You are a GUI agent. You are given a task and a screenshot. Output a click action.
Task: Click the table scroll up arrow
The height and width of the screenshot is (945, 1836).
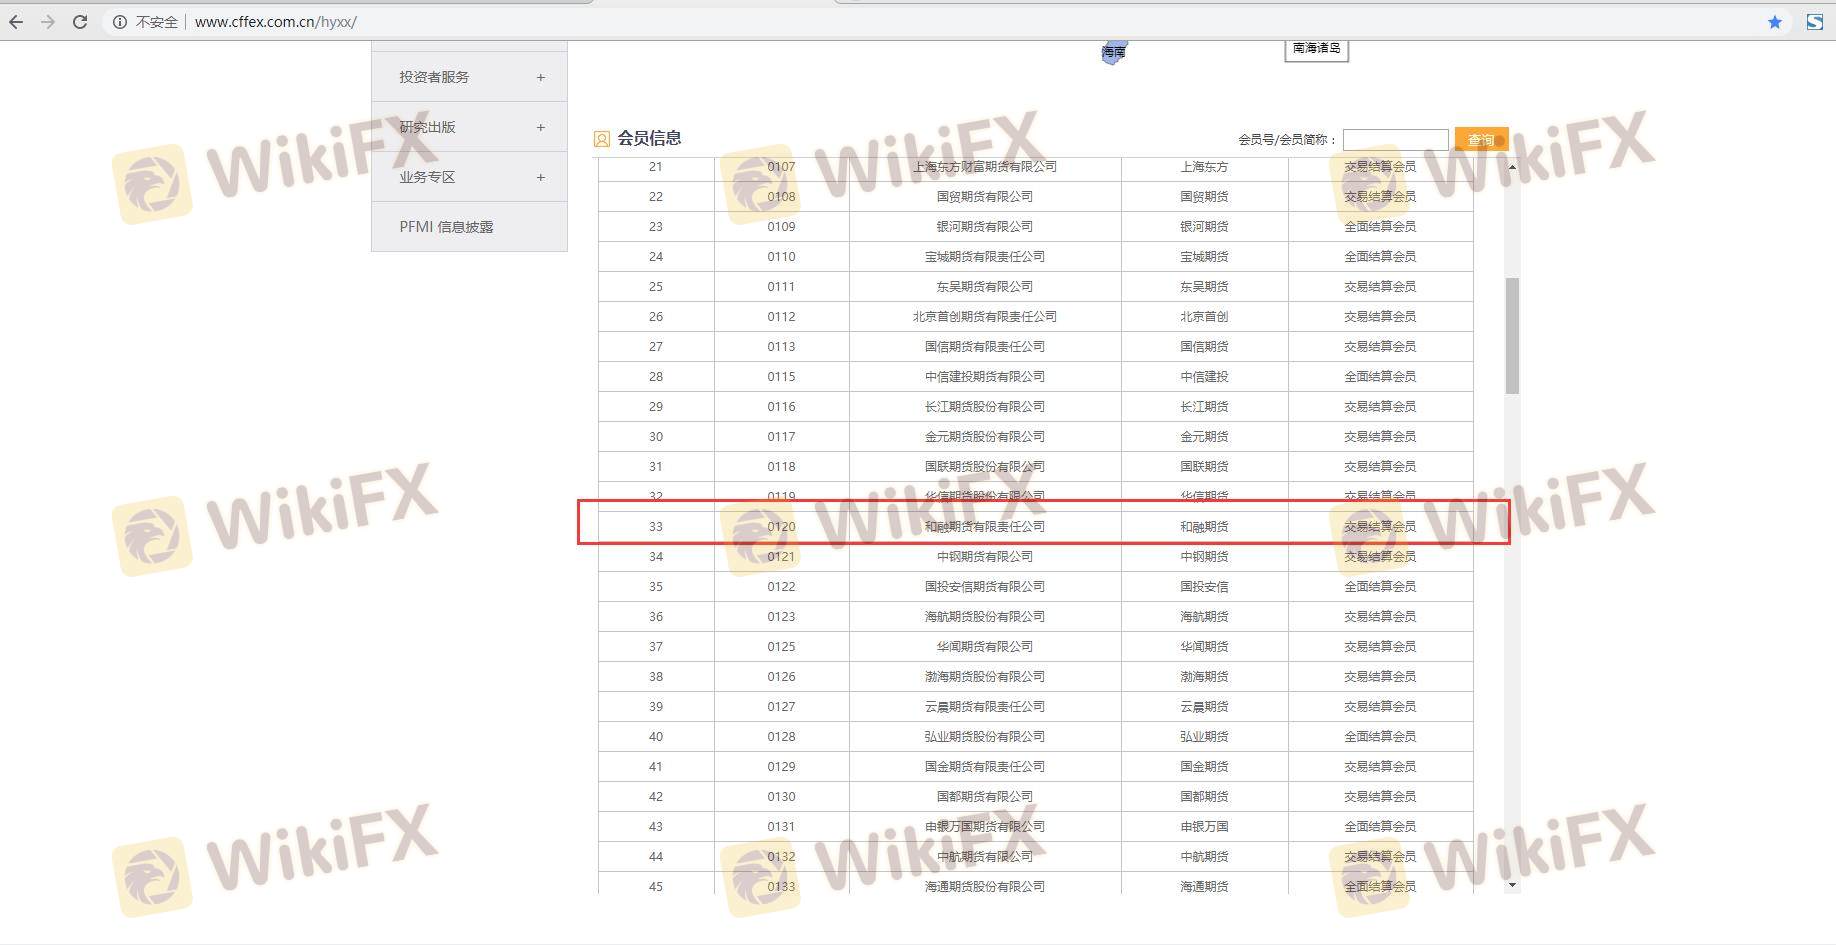[x=1512, y=167]
